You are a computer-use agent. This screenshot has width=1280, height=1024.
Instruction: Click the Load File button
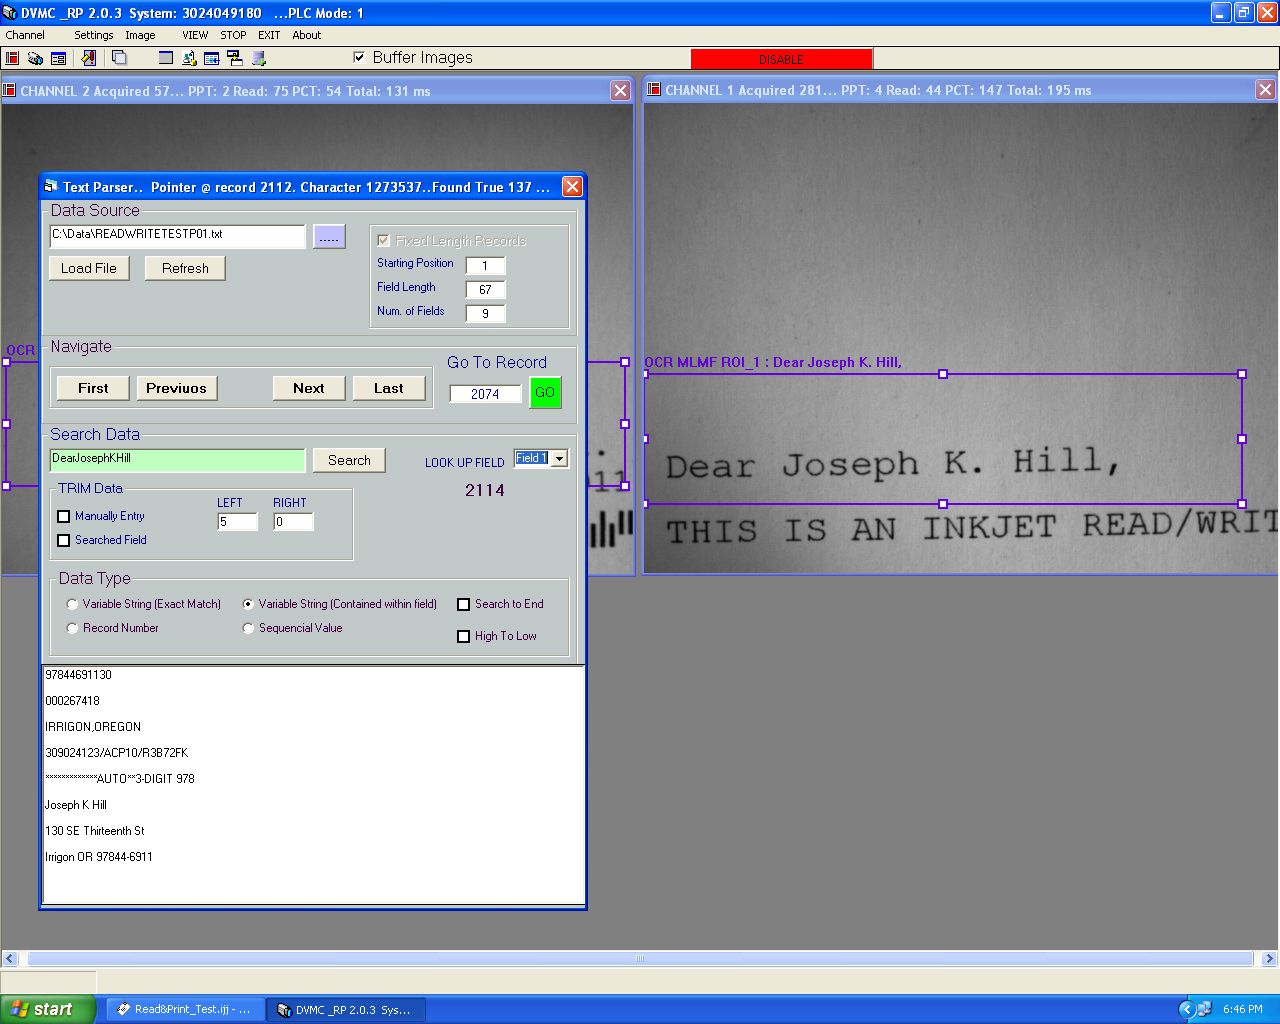click(x=89, y=268)
